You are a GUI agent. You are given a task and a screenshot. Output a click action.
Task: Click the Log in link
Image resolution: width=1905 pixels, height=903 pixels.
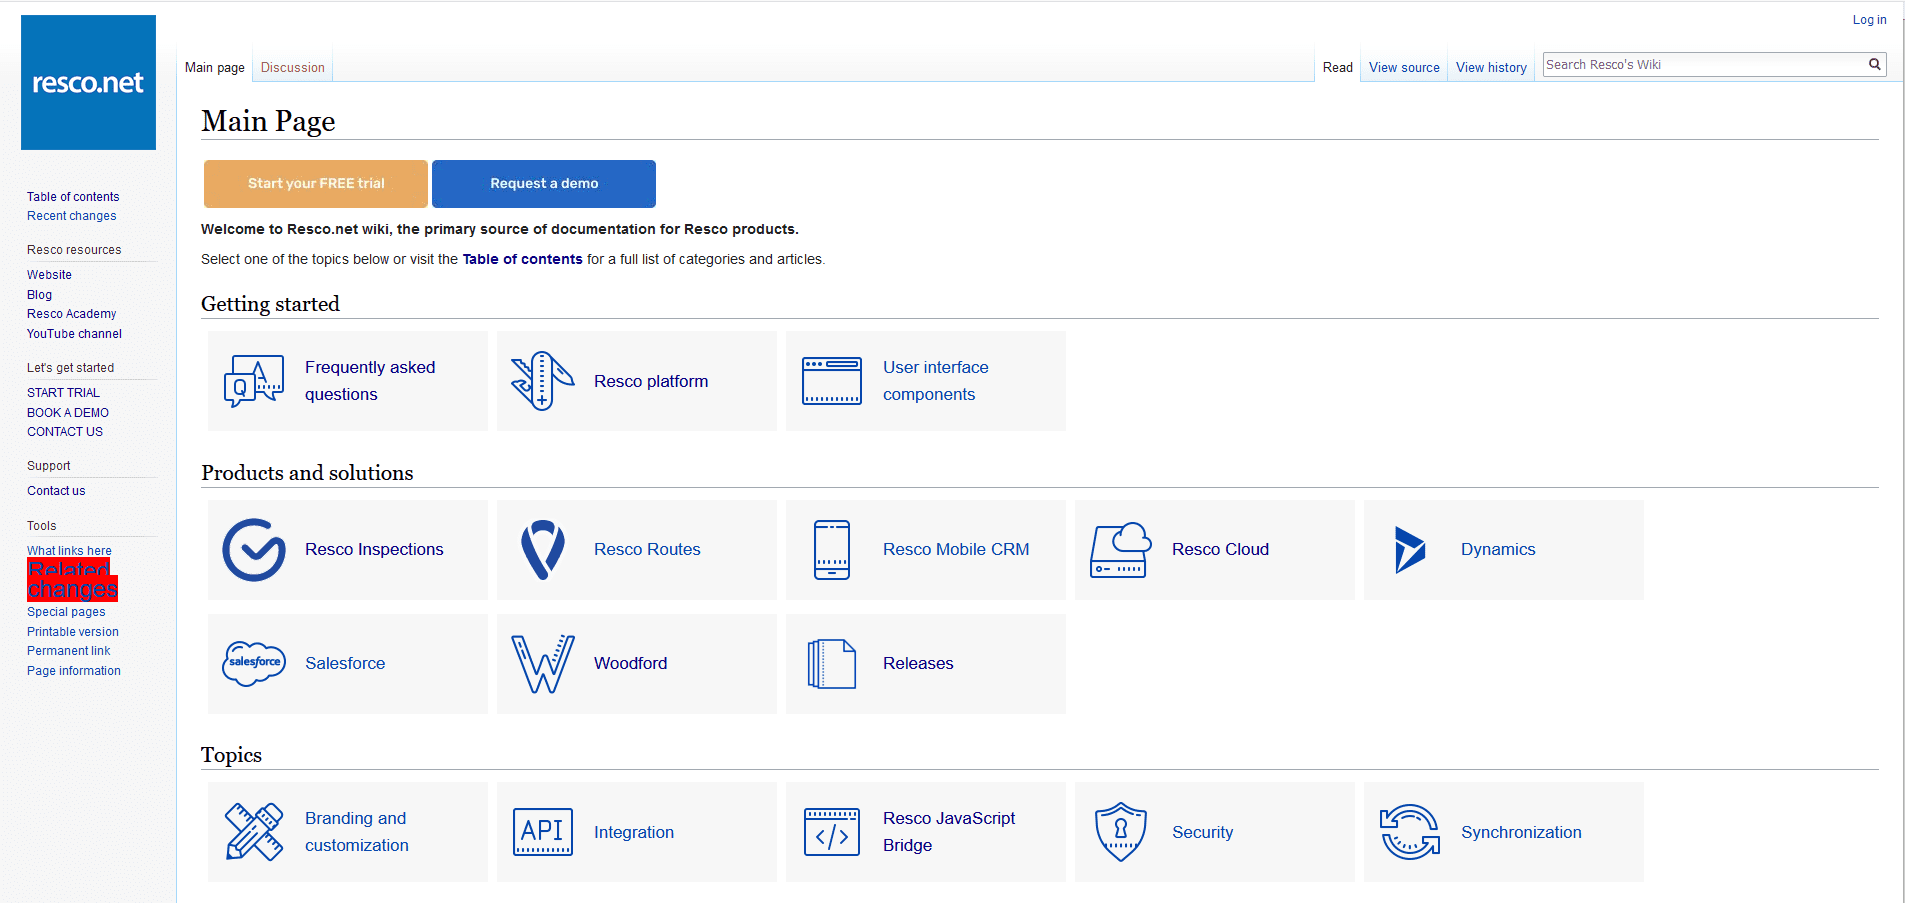[x=1869, y=20]
